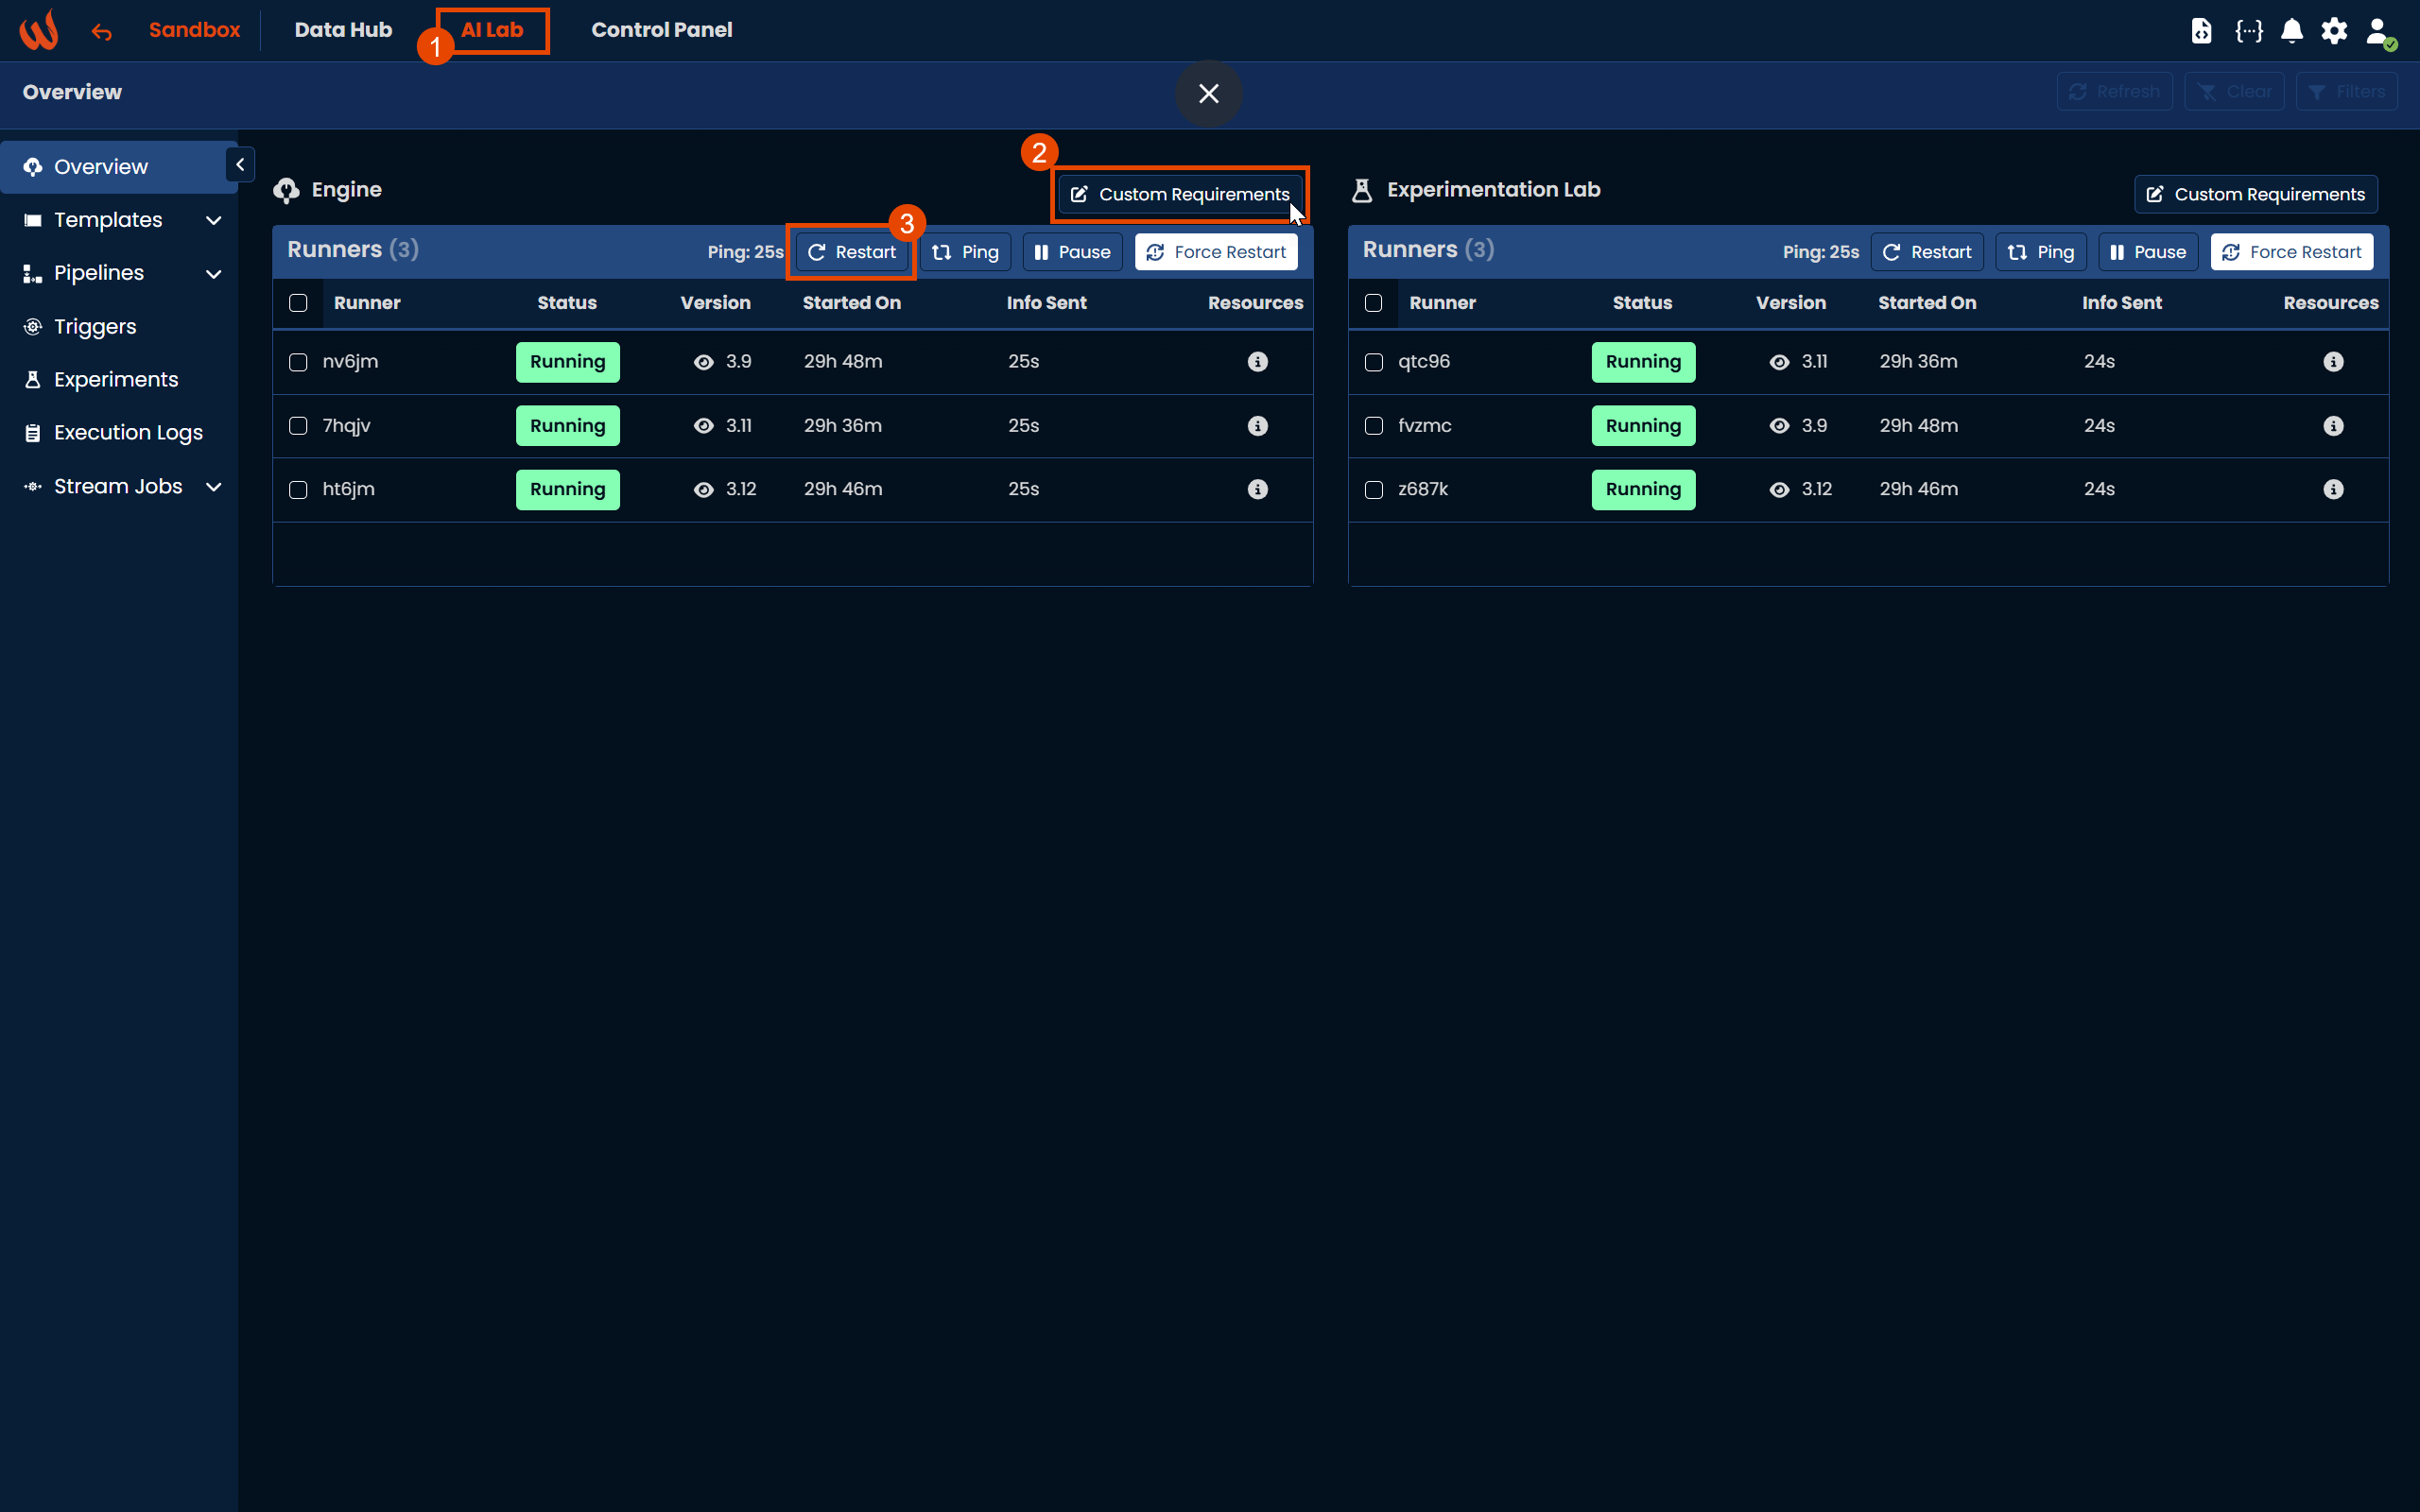Screen dimensions: 2420x1512
Task: Toggle the select-all checkbox in Engine runners
Action: point(298,303)
